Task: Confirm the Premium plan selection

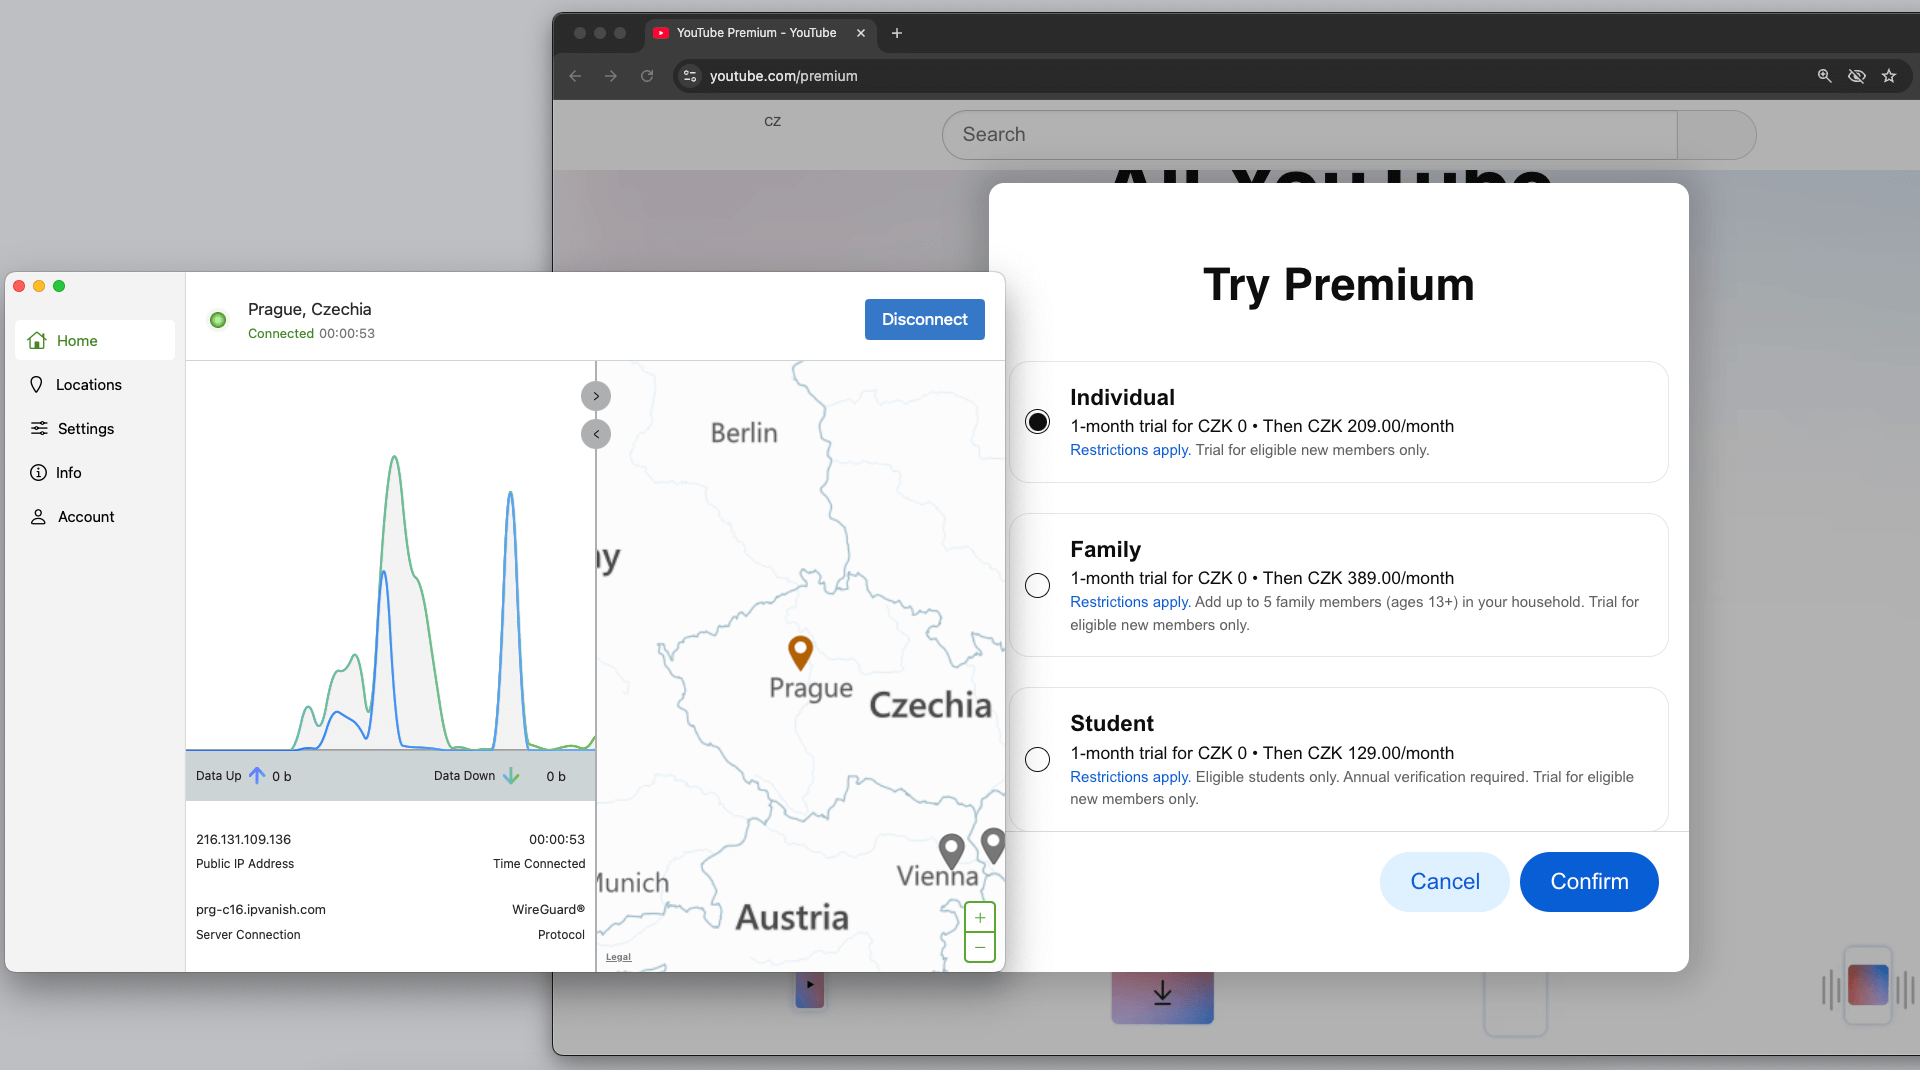Action: (1589, 881)
